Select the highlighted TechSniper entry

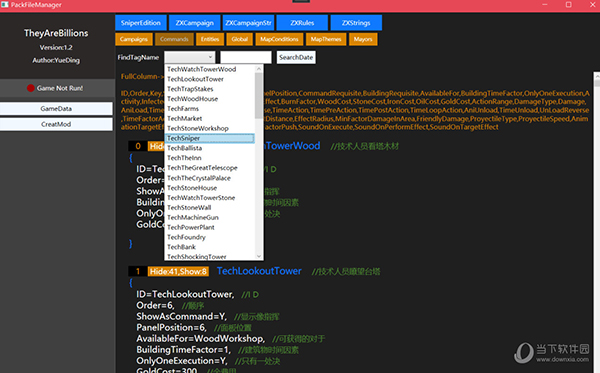210,138
